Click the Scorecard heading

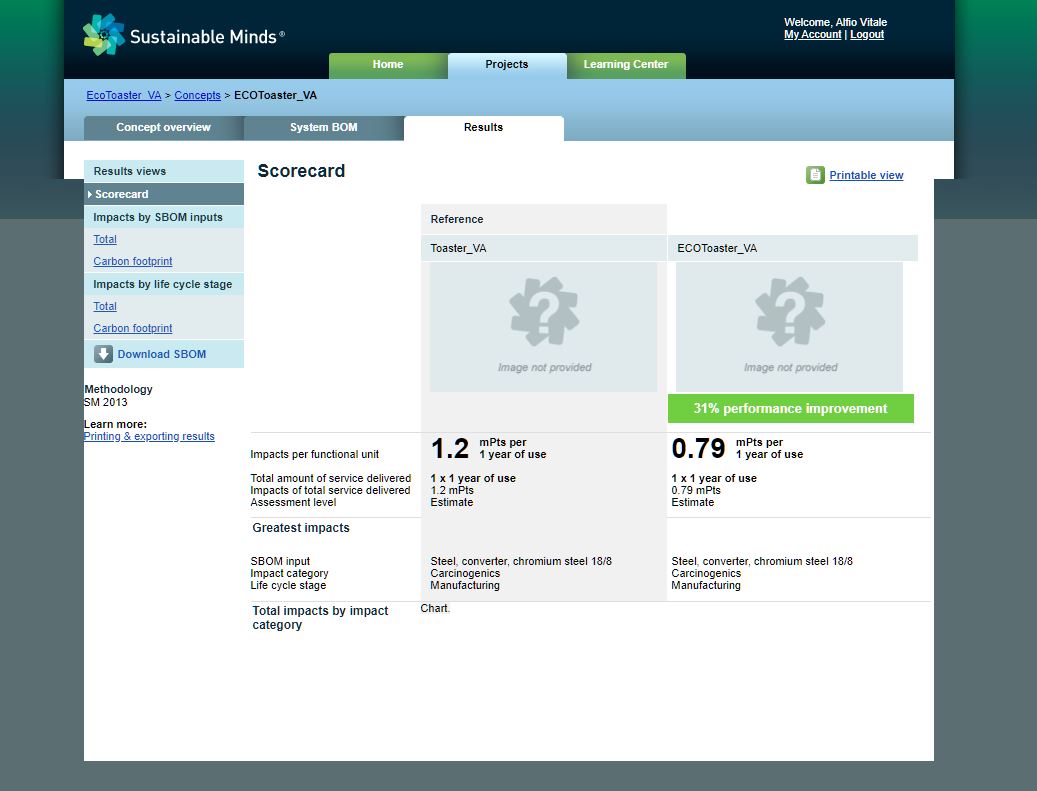coord(301,171)
